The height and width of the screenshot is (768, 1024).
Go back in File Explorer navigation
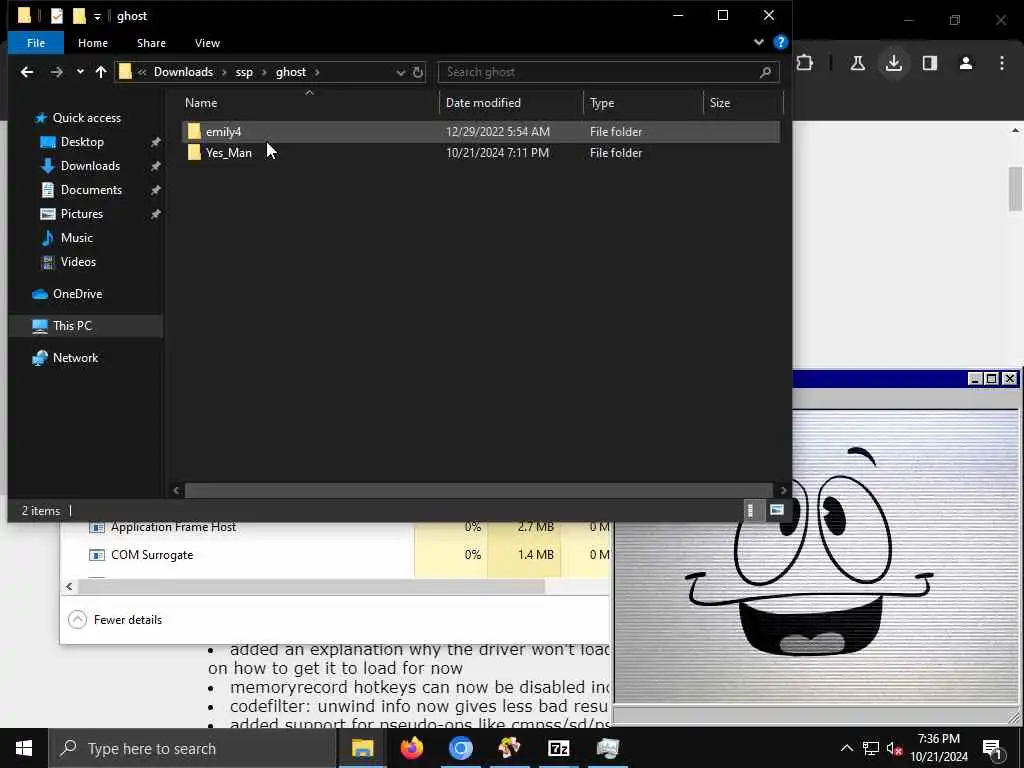[x=27, y=72]
